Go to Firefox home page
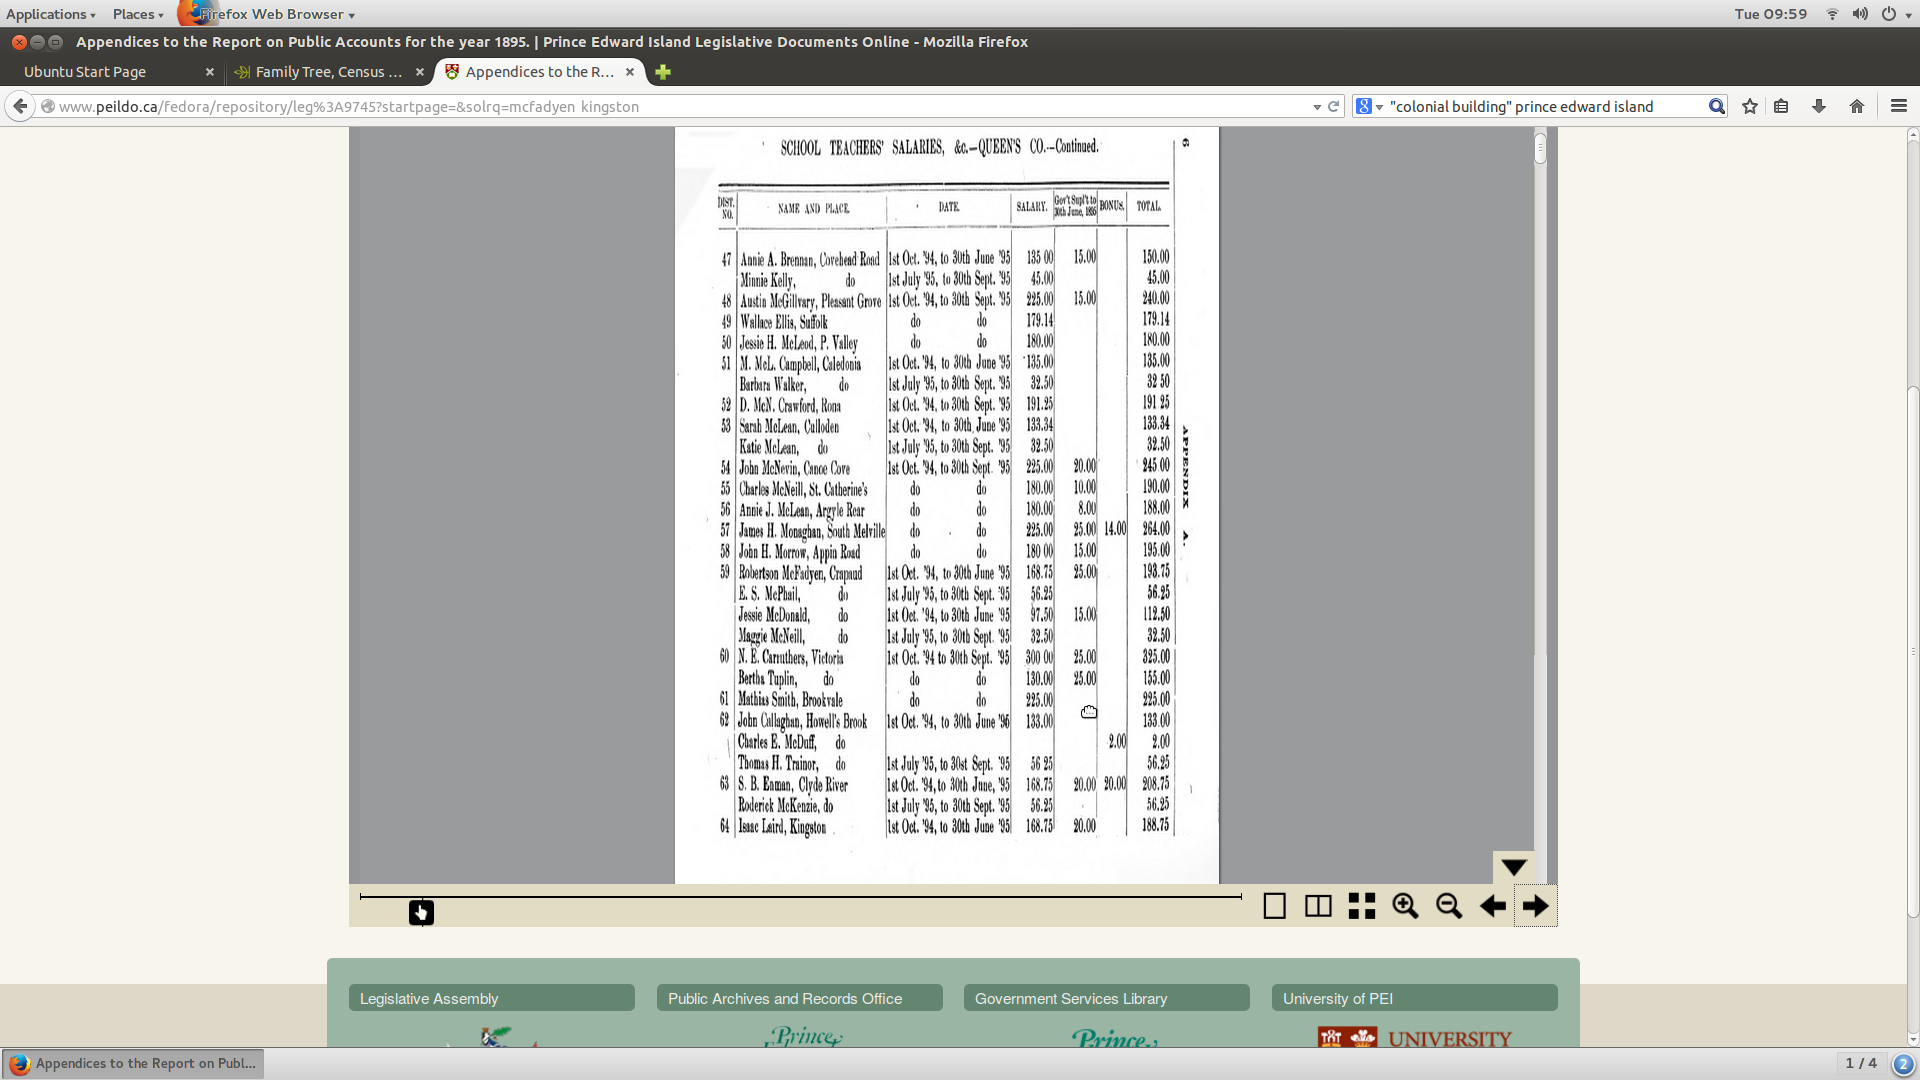Viewport: 1920px width, 1080px height. point(1857,106)
